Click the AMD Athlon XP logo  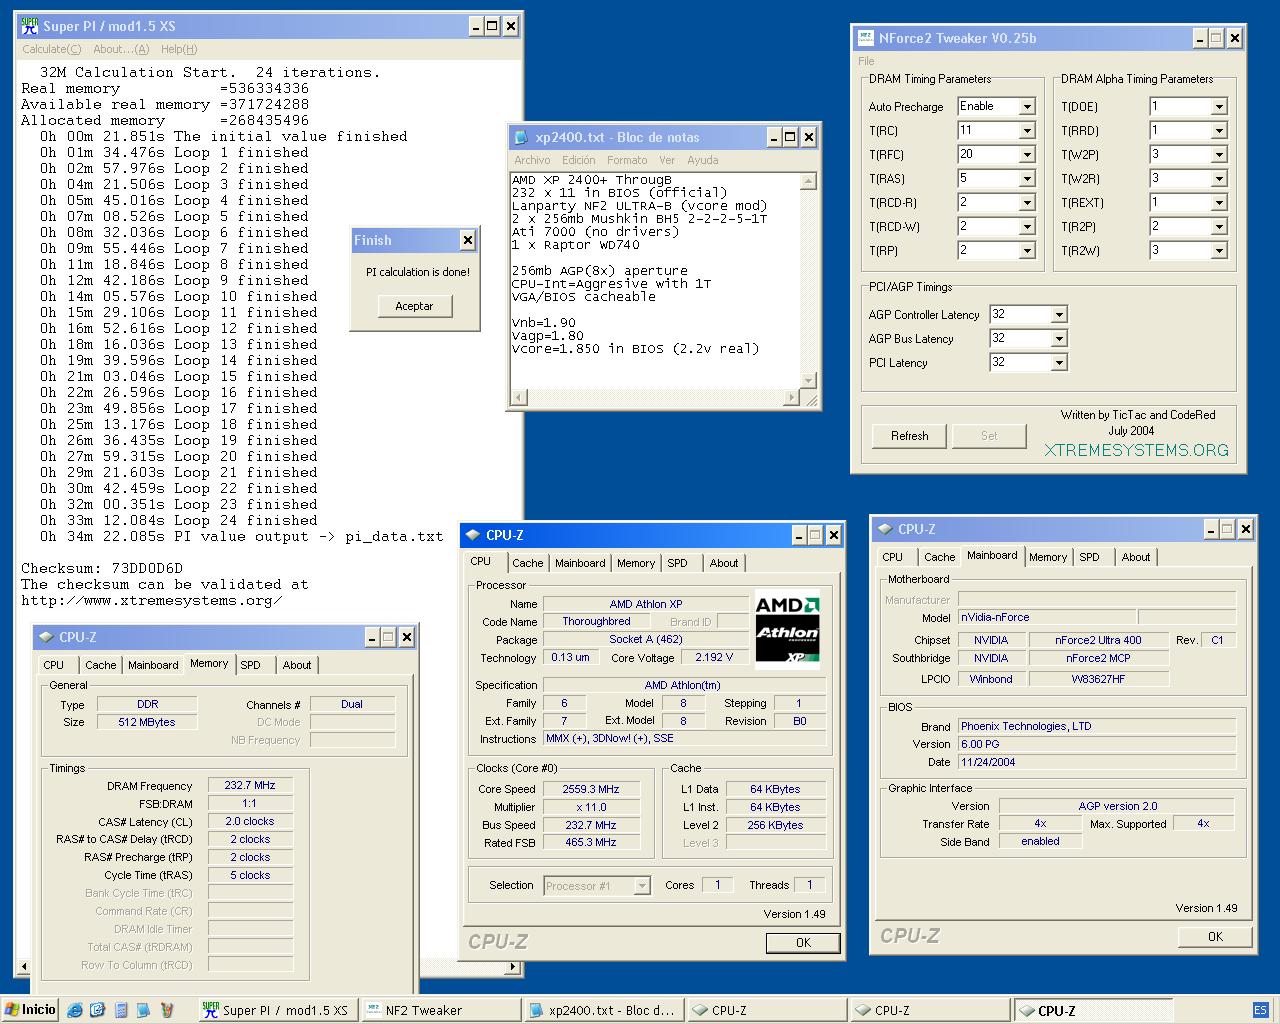pos(788,629)
